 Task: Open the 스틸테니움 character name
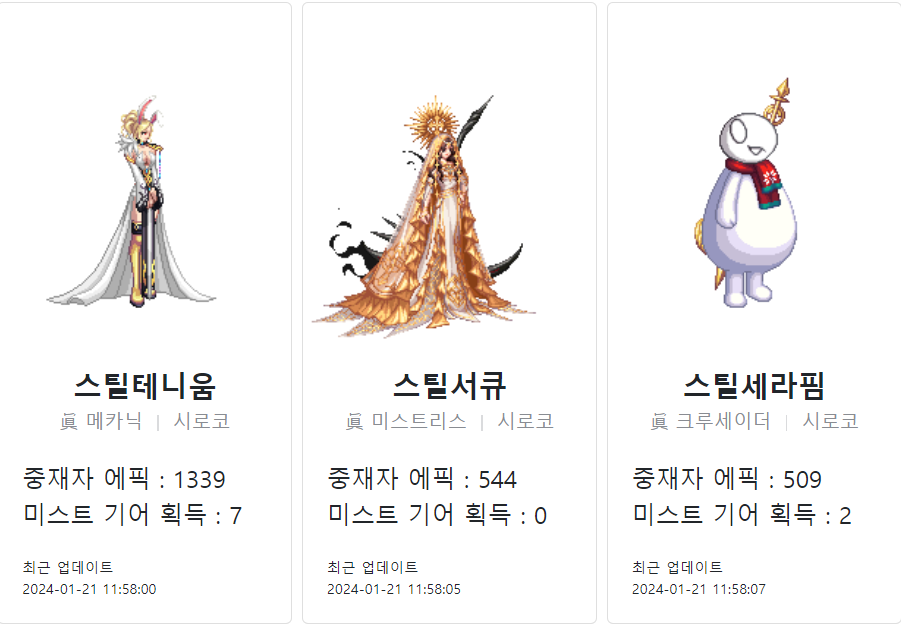(145, 385)
